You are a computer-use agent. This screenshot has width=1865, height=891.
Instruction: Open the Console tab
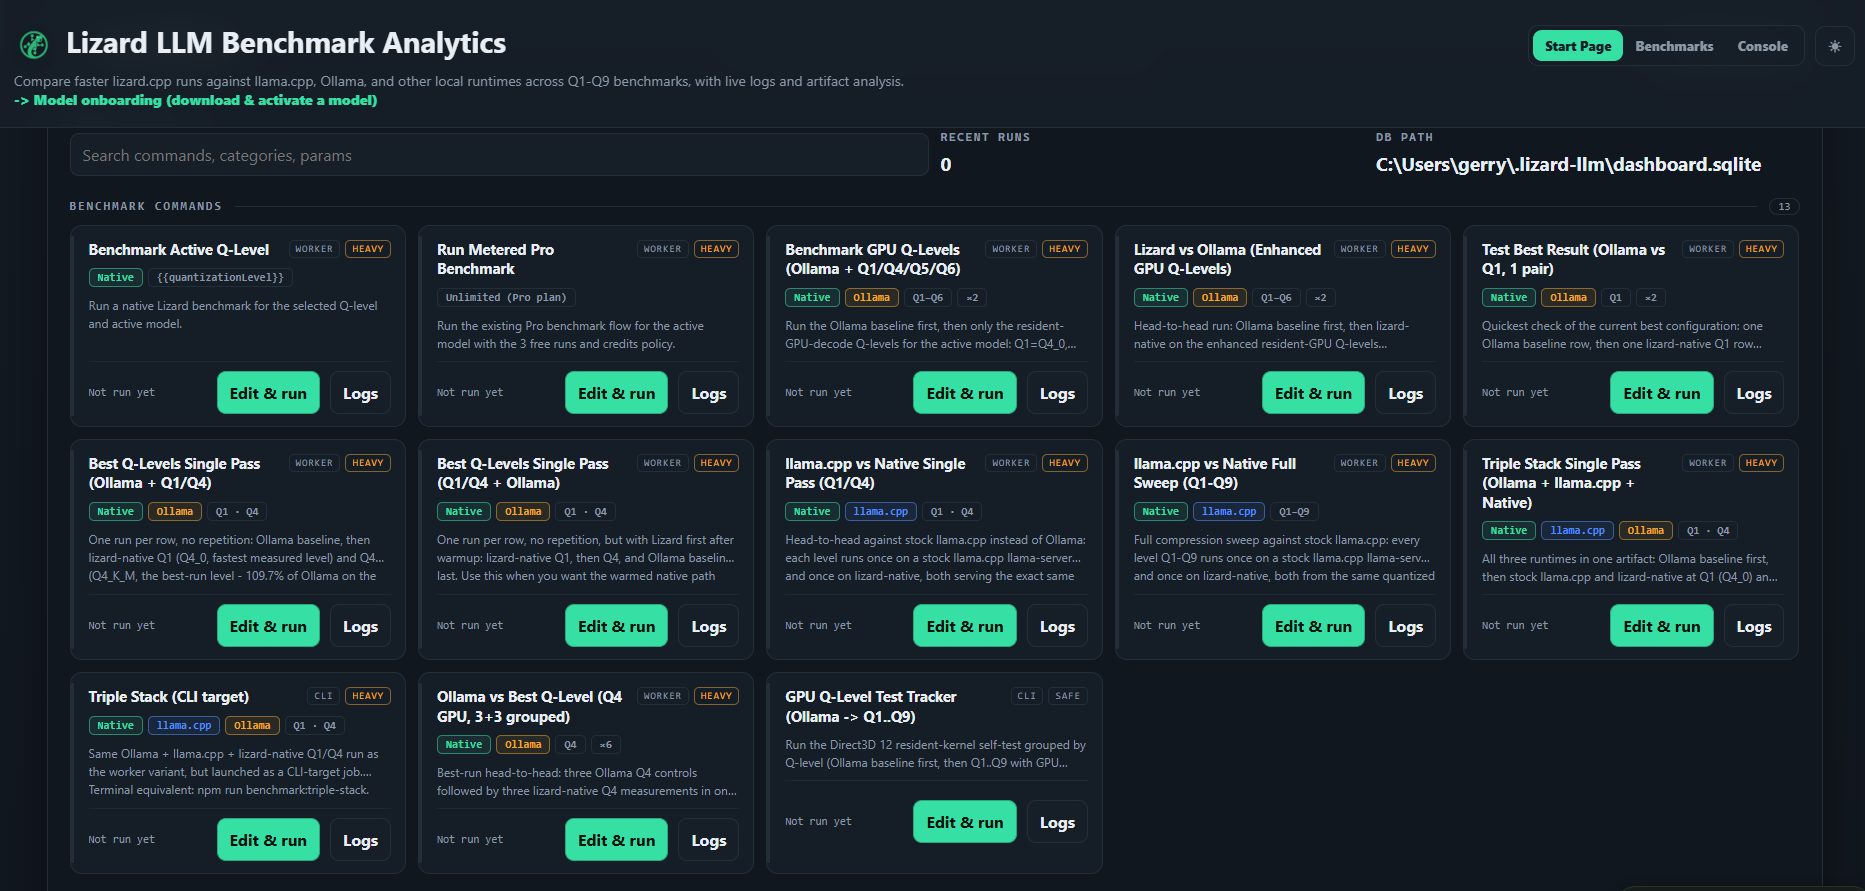tap(1762, 46)
